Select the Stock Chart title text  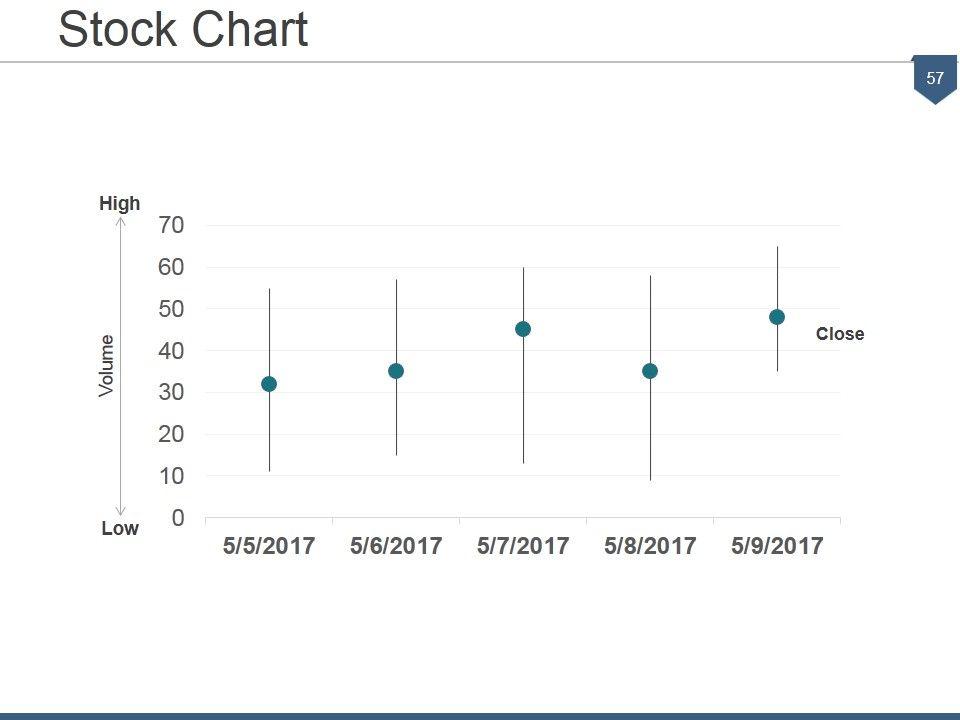point(183,30)
